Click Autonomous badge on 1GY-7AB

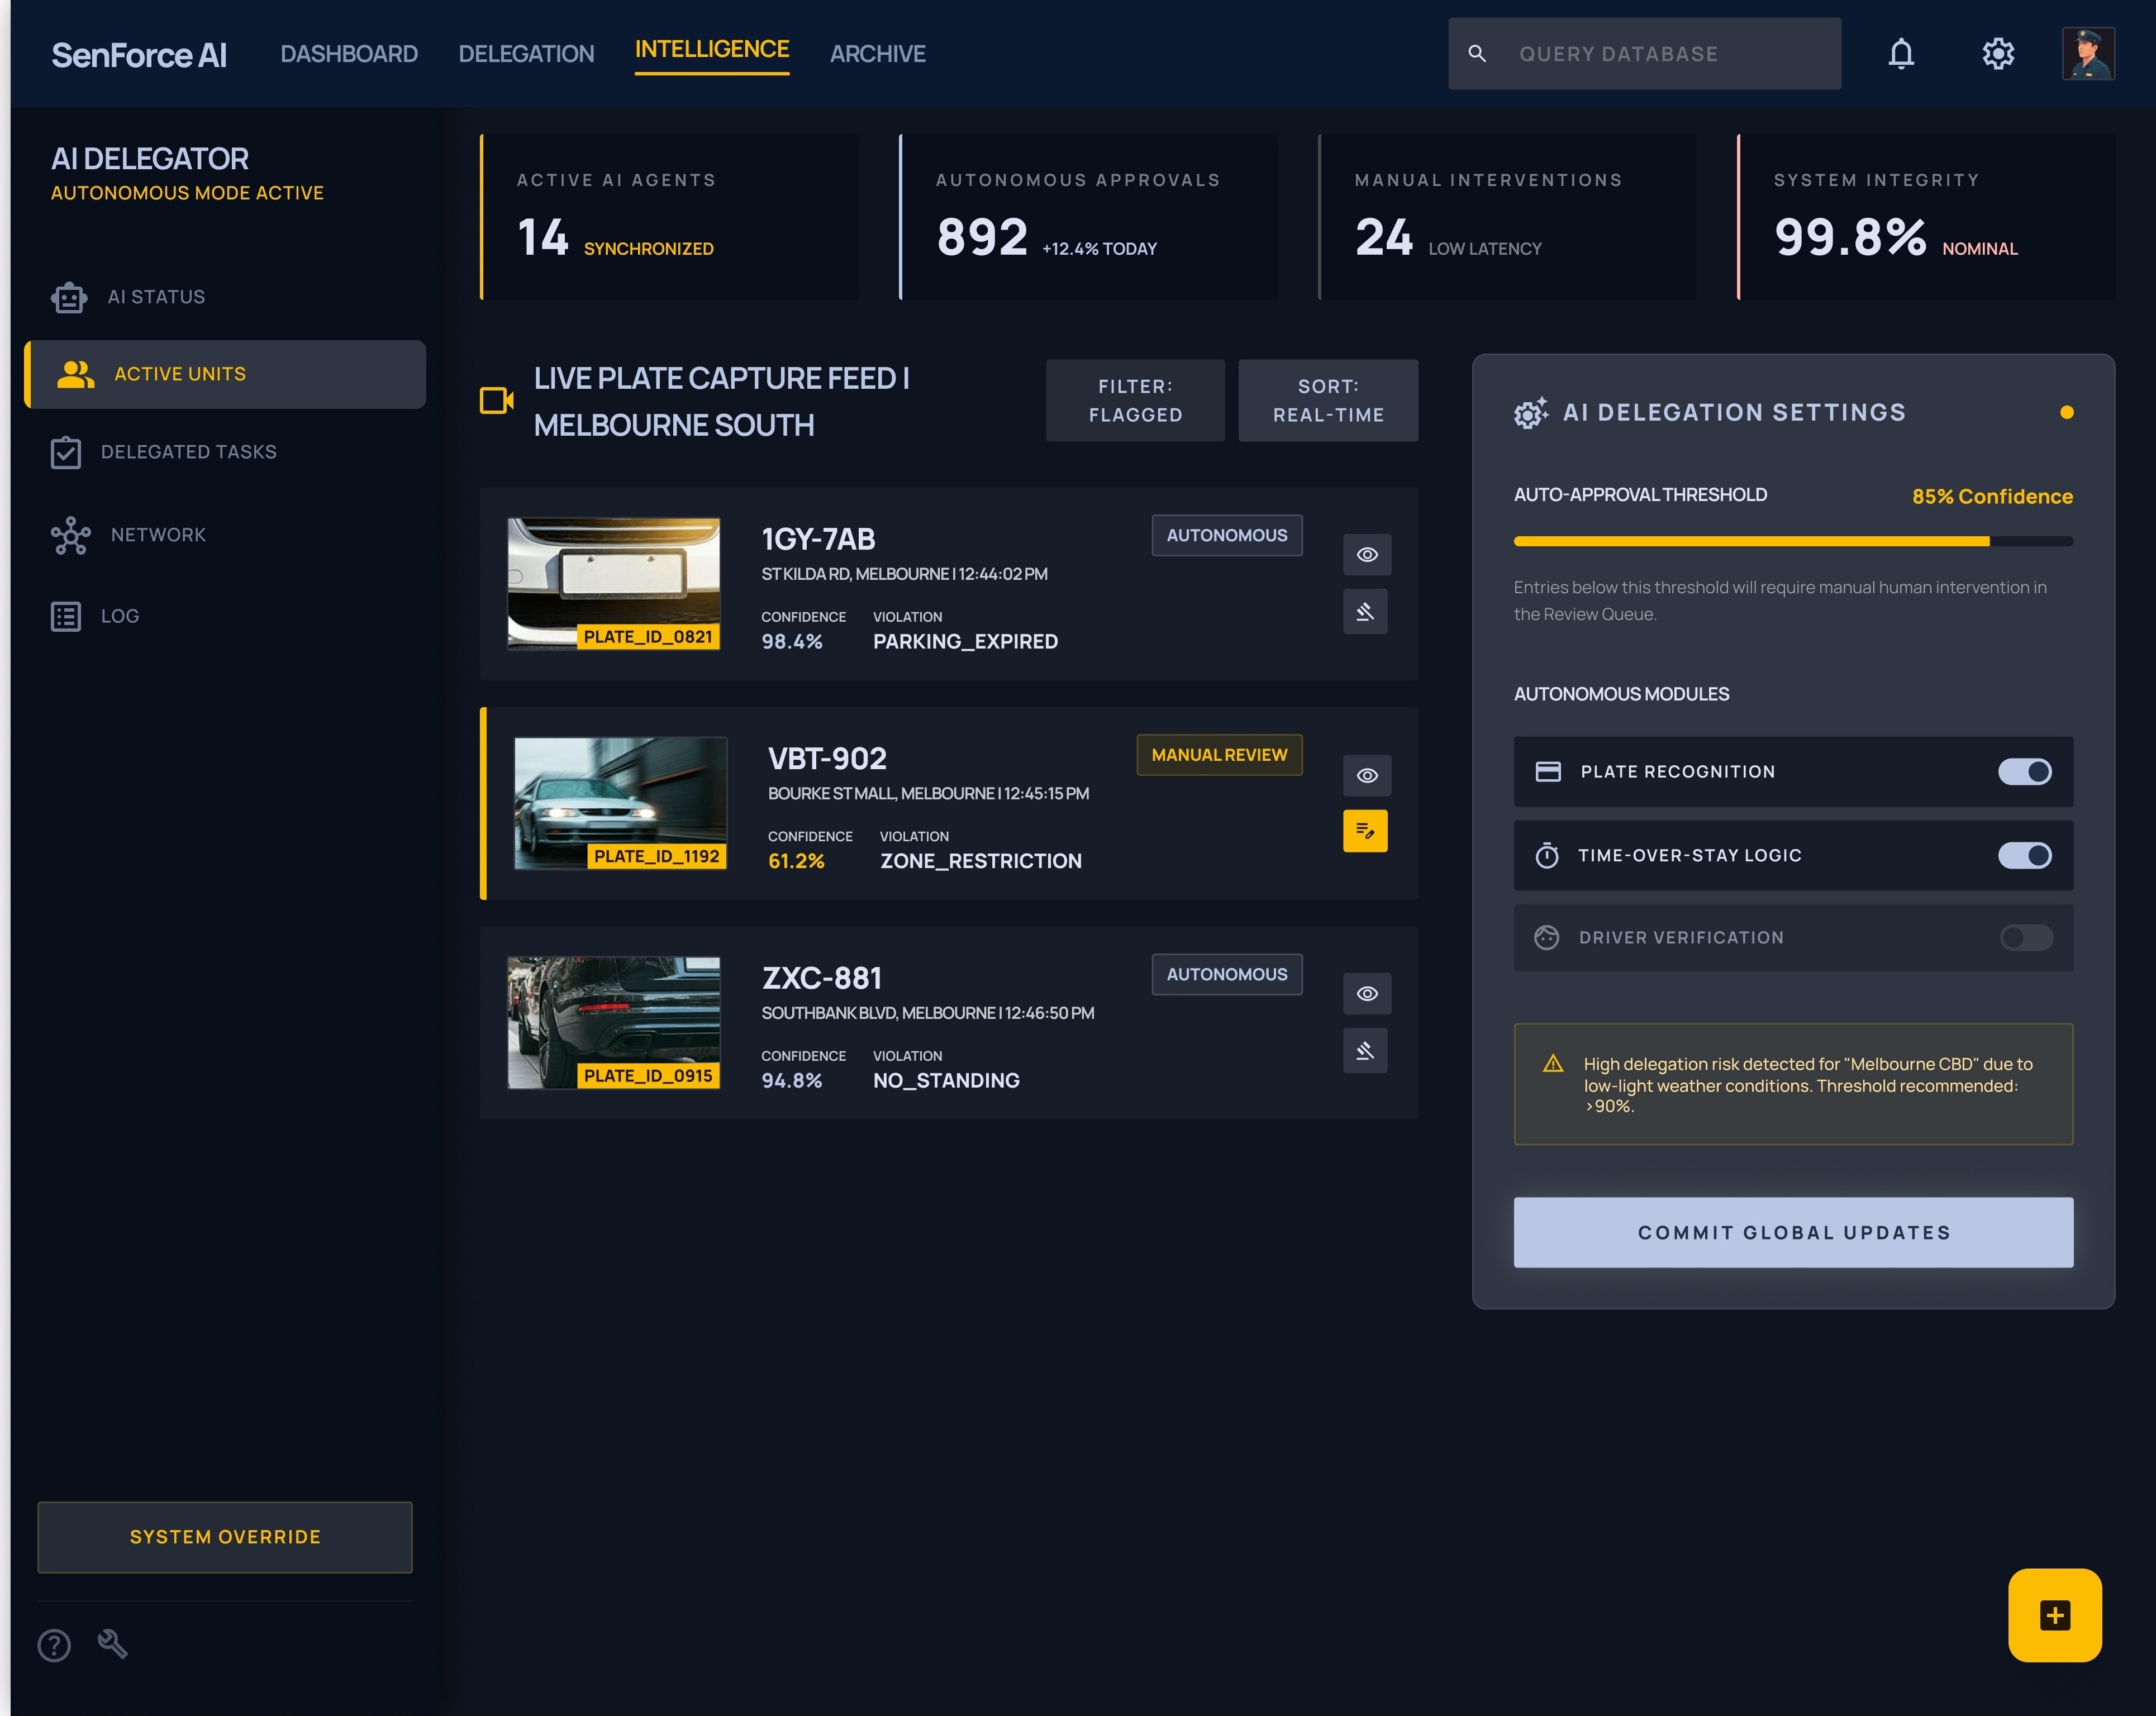point(1227,536)
